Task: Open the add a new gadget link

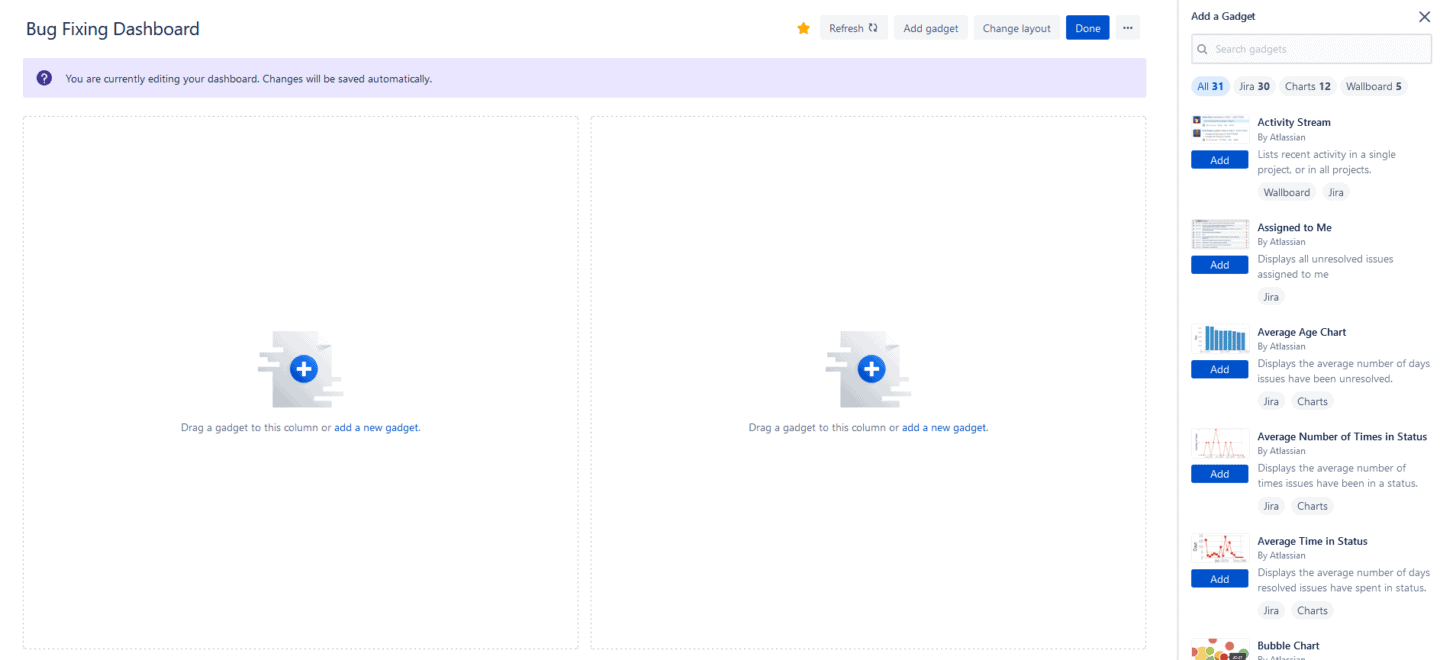Action: 376,427
